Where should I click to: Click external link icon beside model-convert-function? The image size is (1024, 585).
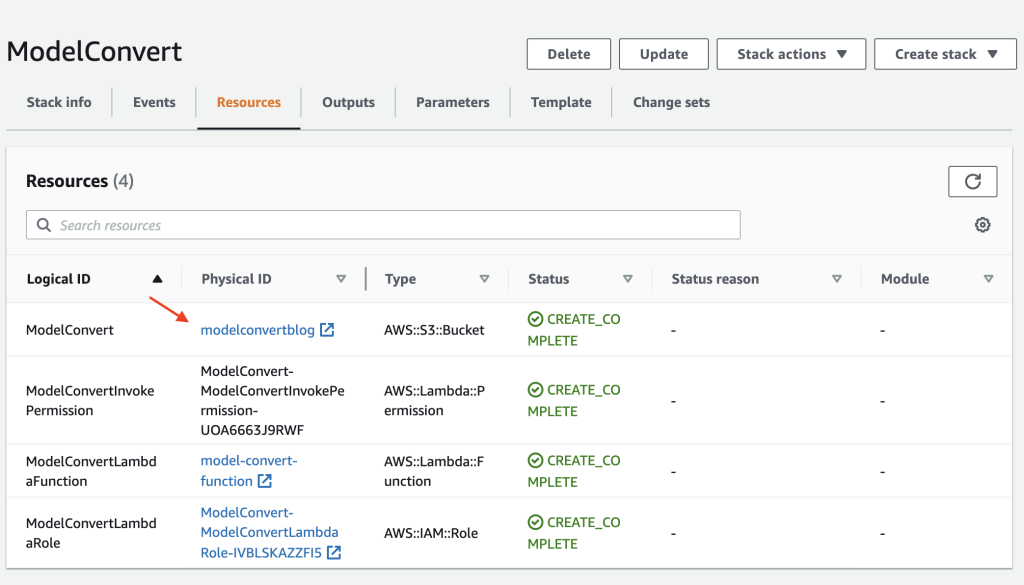(265, 481)
